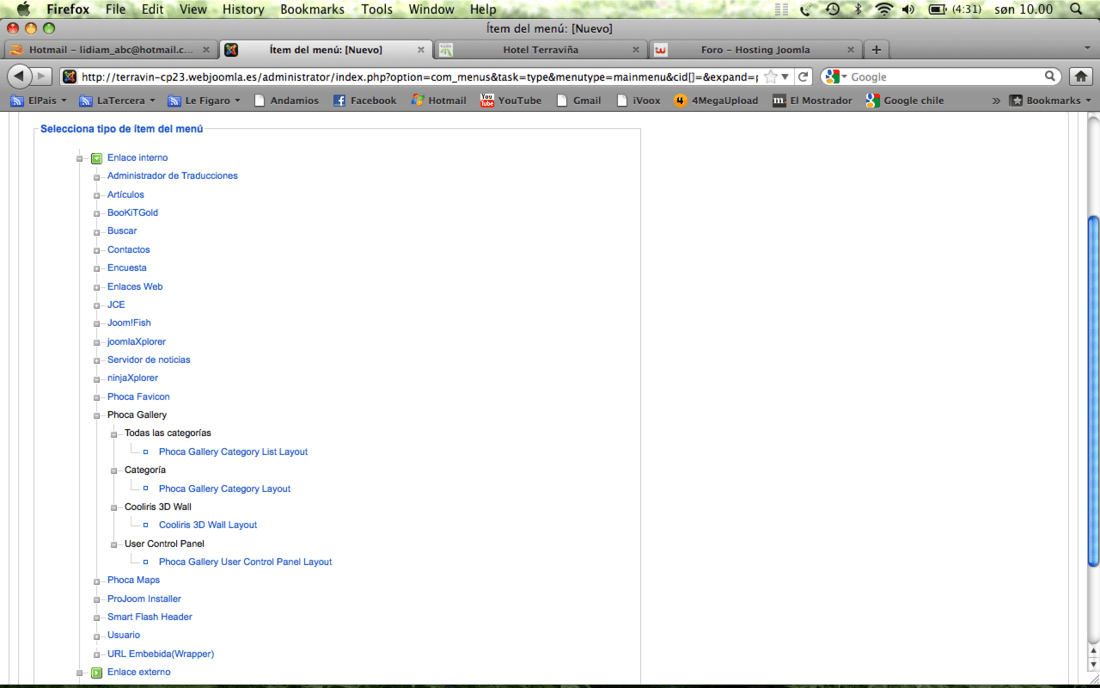Click the battery status icon

pyautogui.click(x=937, y=9)
